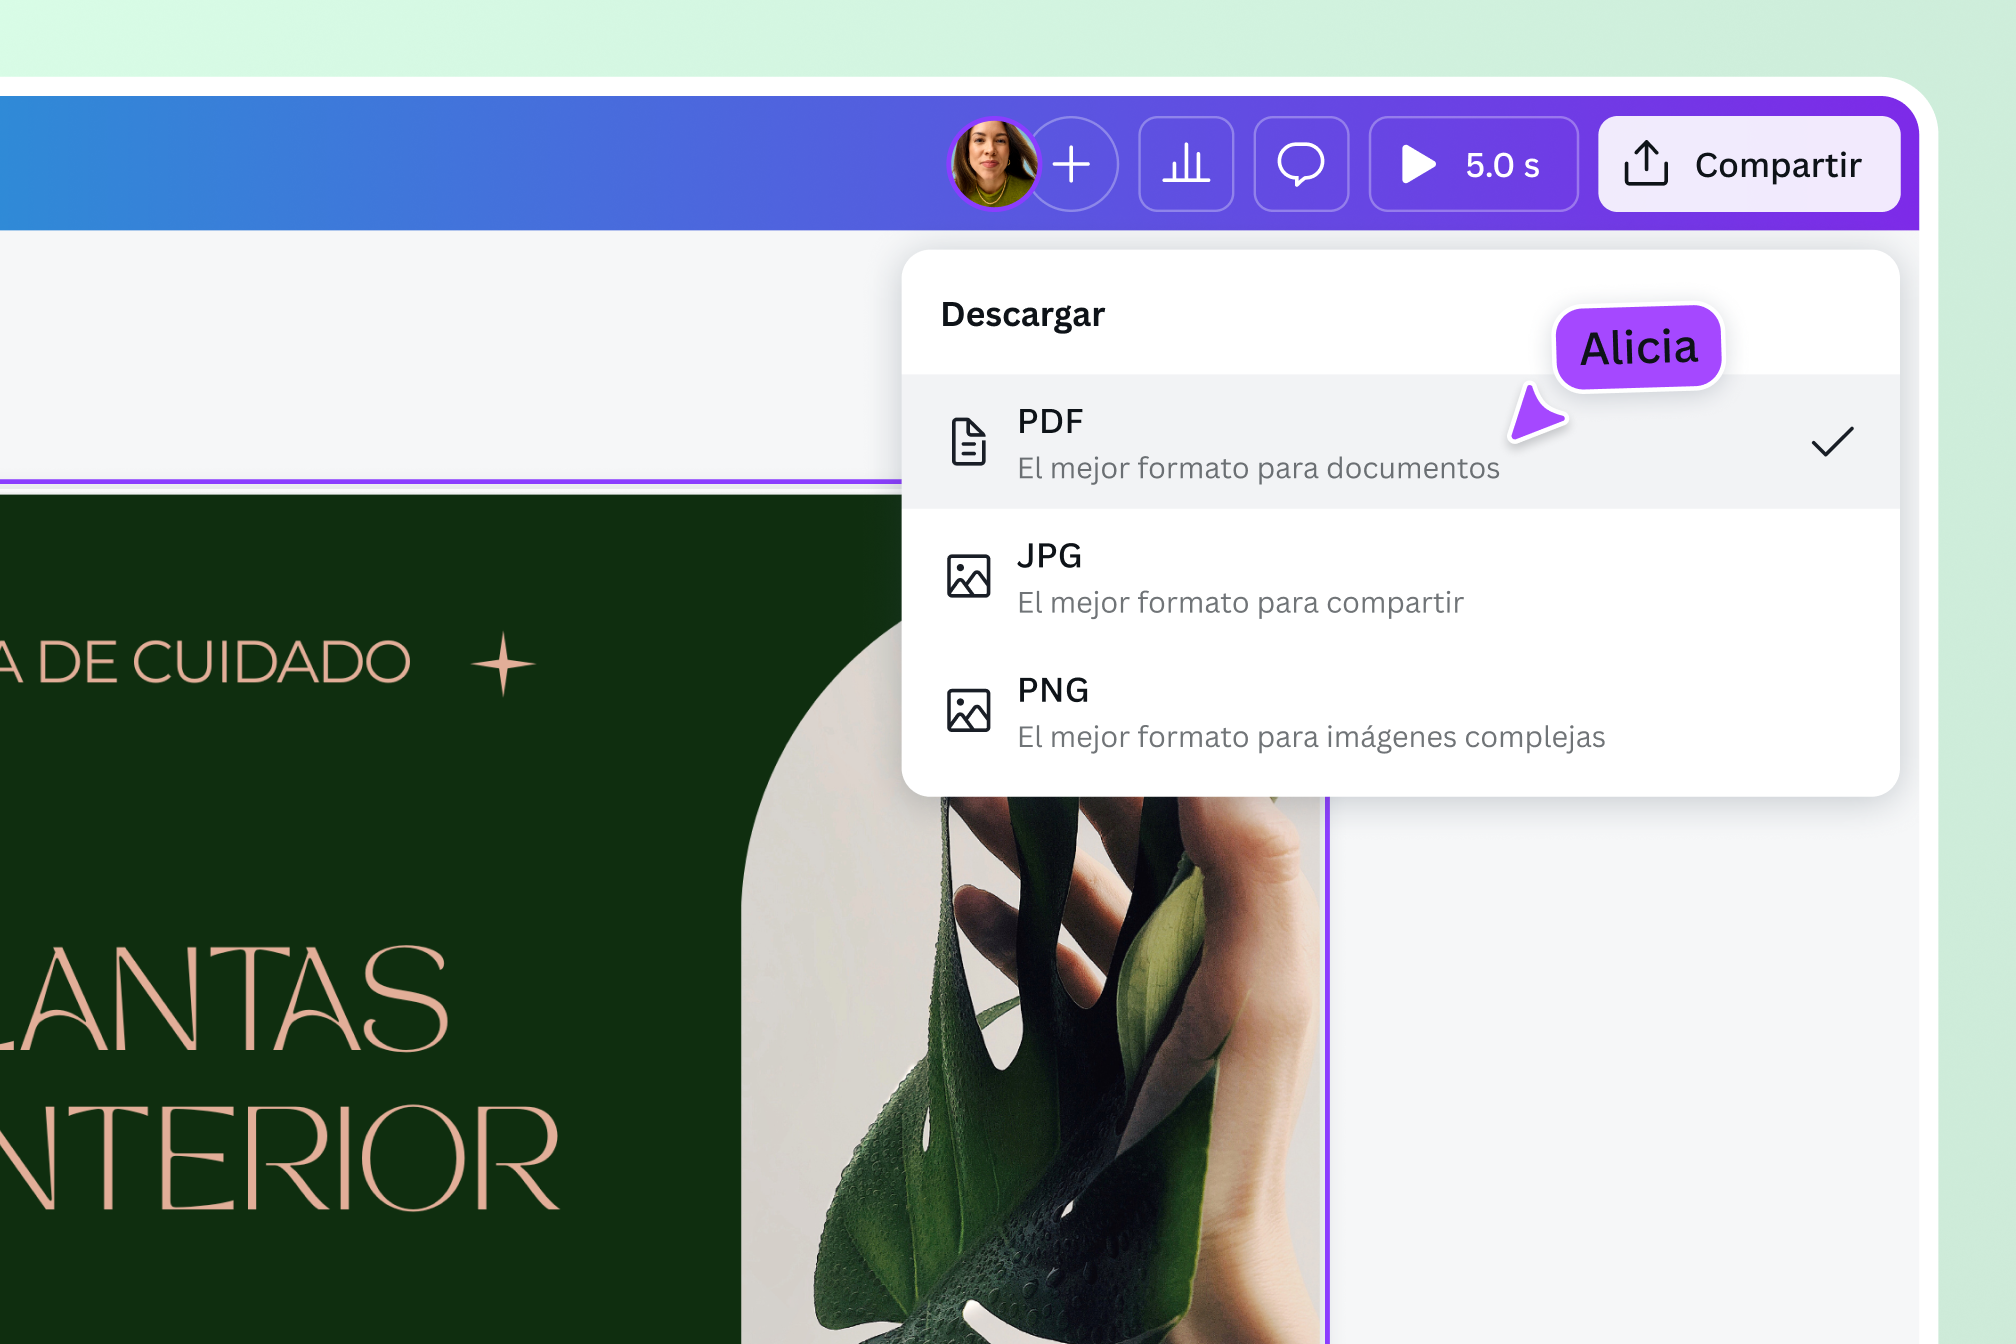Select the monstera leaf photo
2016x1344 pixels.
coord(1035,1070)
